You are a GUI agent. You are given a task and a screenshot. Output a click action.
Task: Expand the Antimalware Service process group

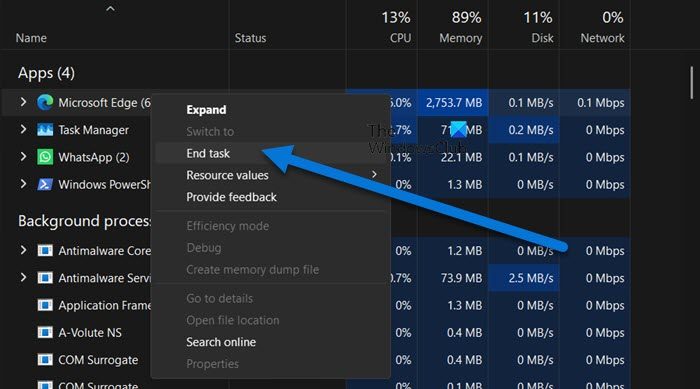[x=23, y=278]
